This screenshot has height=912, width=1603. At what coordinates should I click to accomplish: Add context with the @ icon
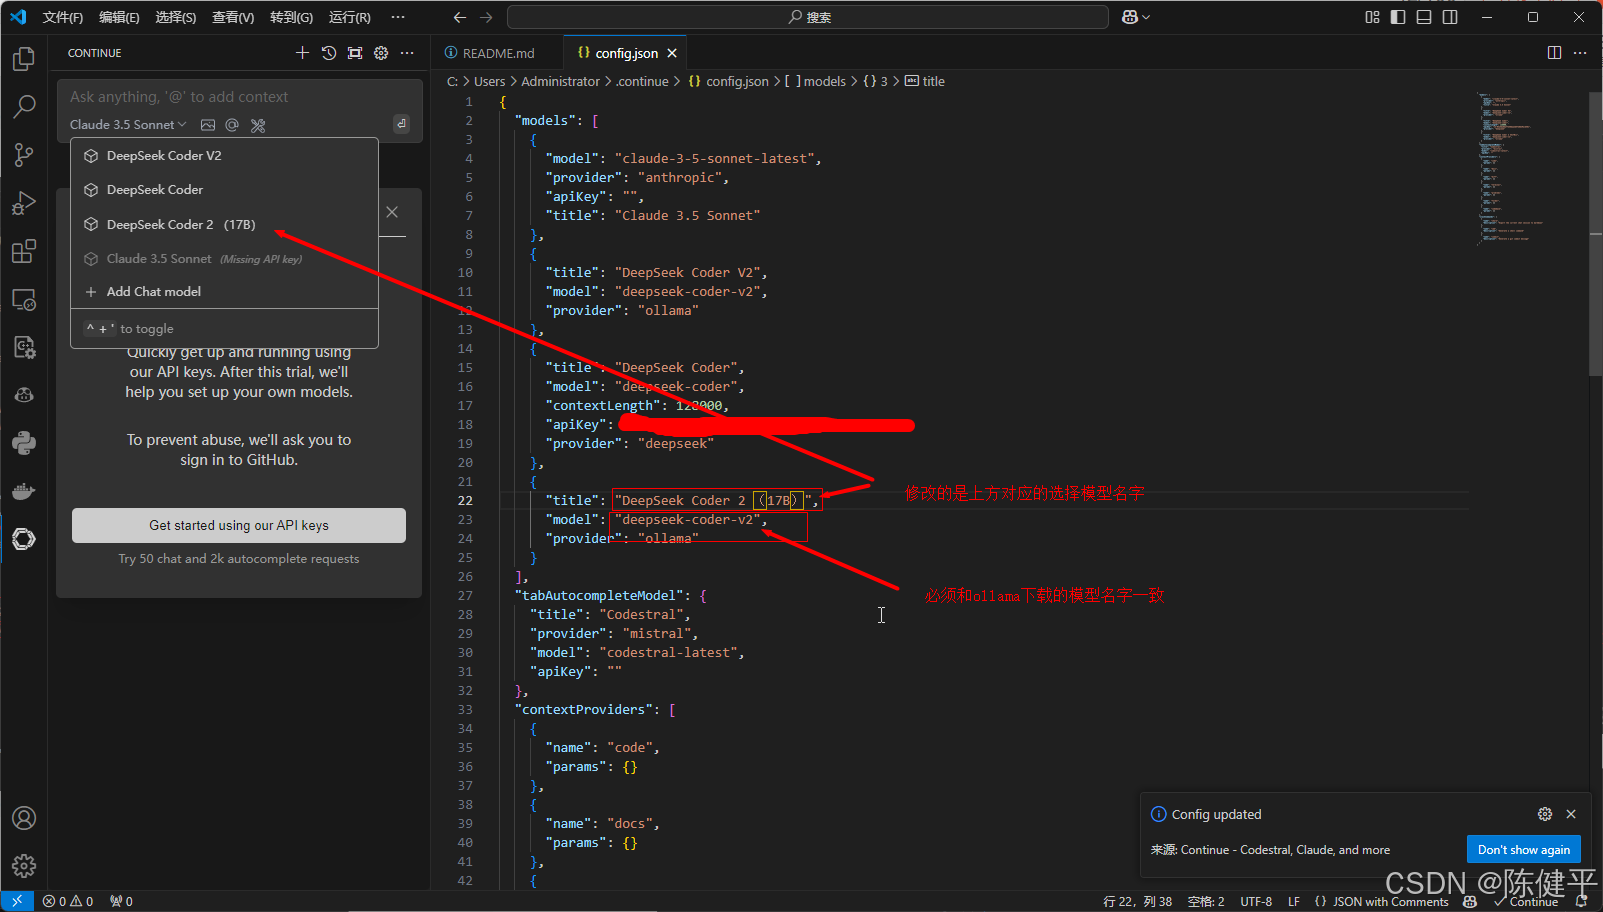(x=232, y=125)
